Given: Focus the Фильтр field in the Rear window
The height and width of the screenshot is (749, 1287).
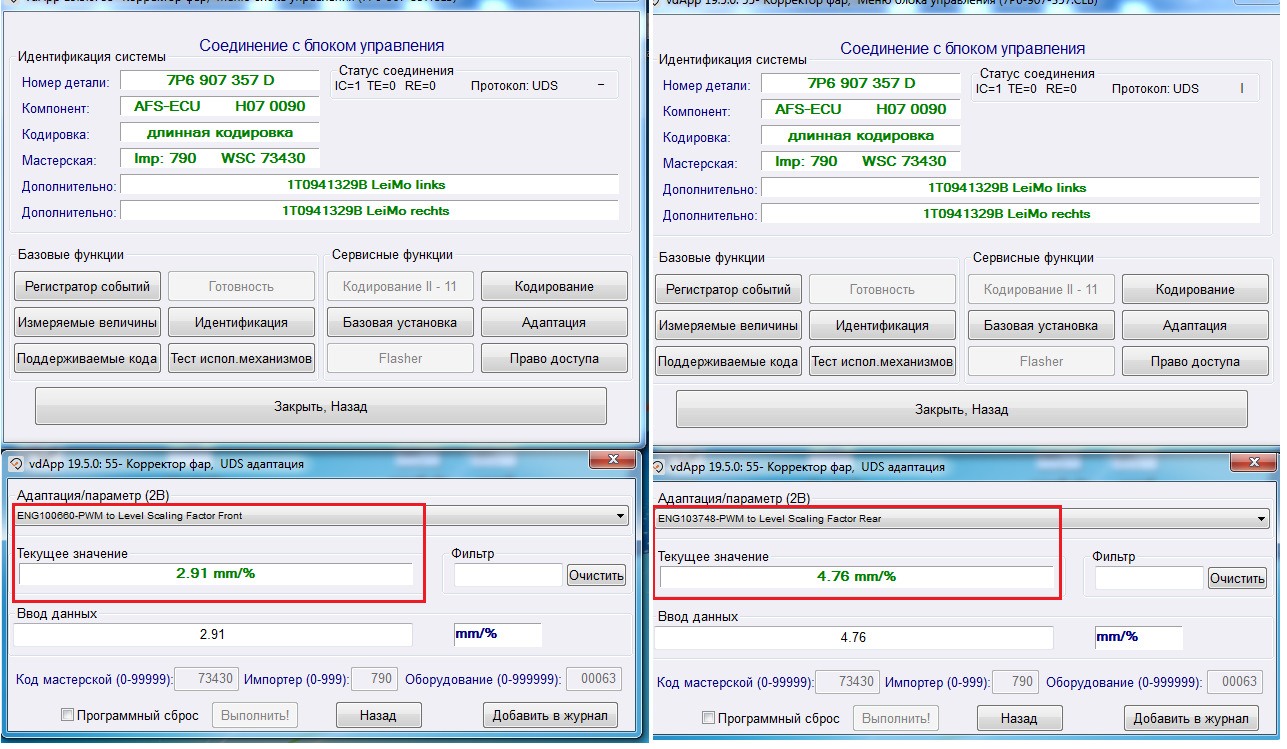Looking at the screenshot, I should click(x=1149, y=578).
